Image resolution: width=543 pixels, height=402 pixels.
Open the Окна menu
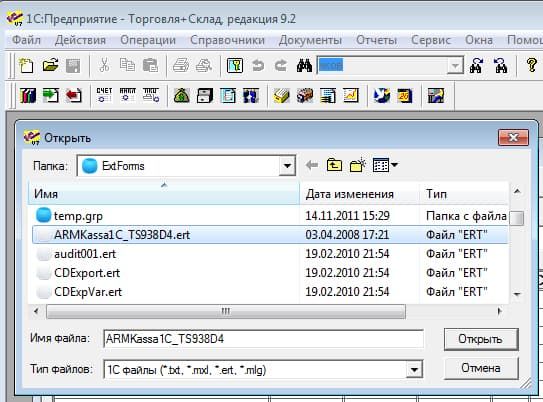479,40
